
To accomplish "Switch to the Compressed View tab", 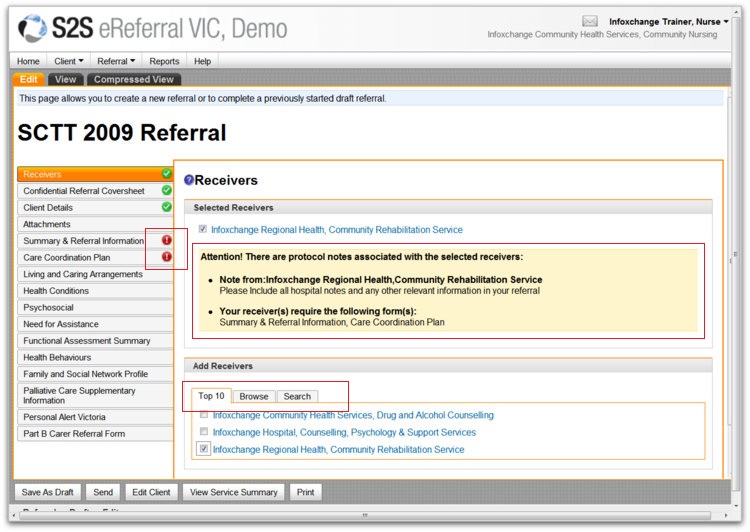I will click(135, 80).
